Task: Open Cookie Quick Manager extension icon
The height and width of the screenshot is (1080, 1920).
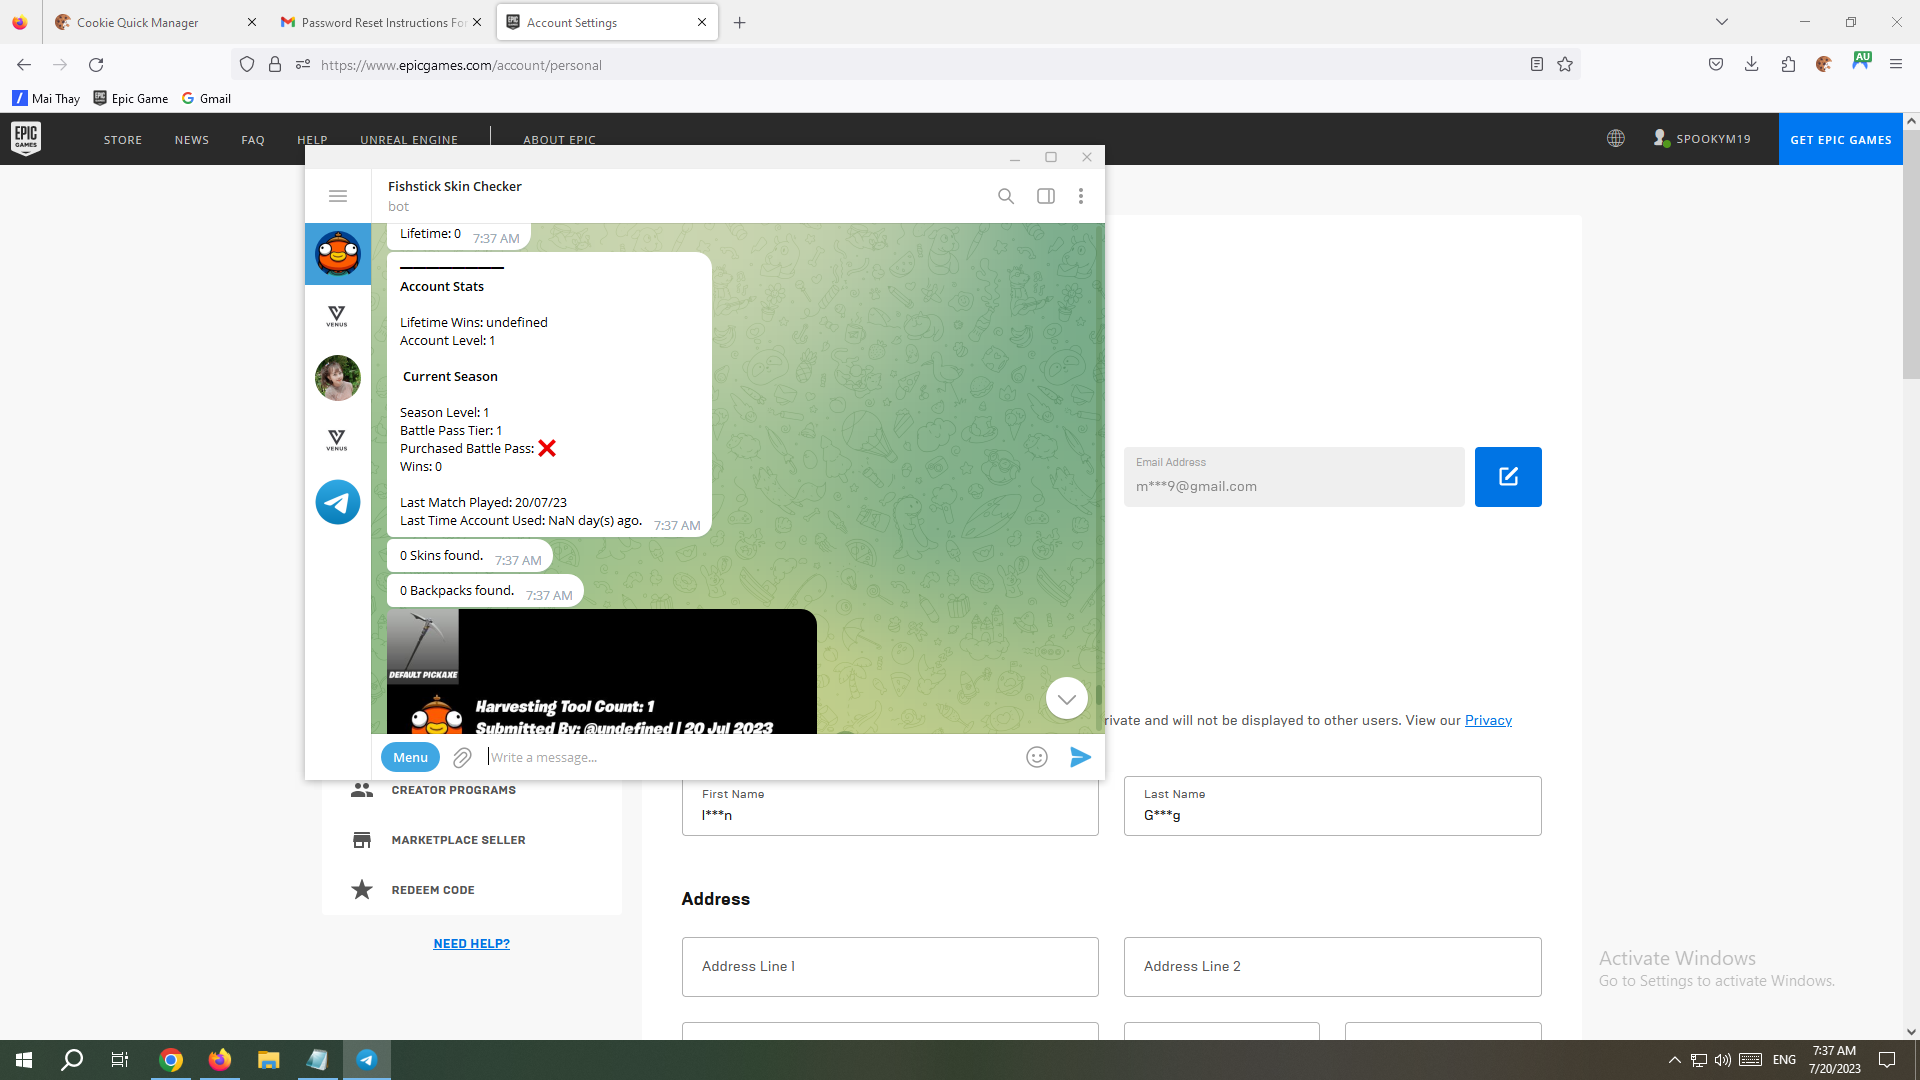Action: coord(1824,65)
